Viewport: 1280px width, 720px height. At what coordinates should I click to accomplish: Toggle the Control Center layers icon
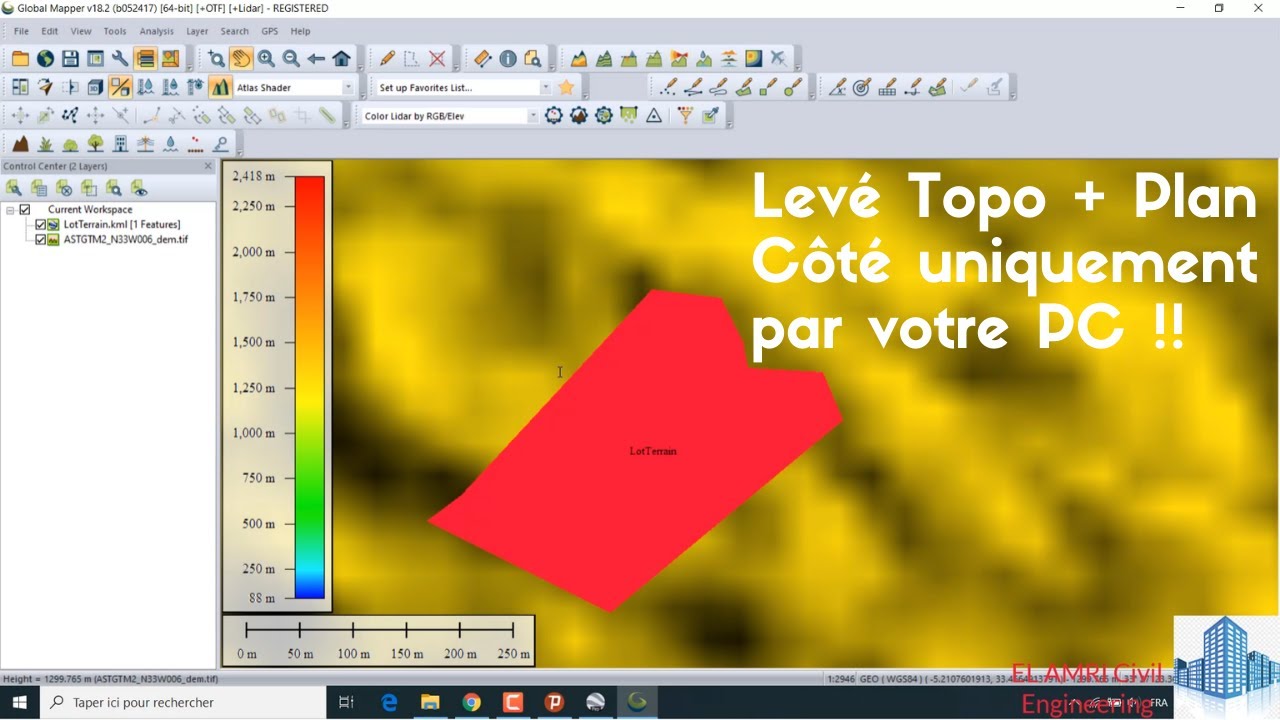coord(145,59)
